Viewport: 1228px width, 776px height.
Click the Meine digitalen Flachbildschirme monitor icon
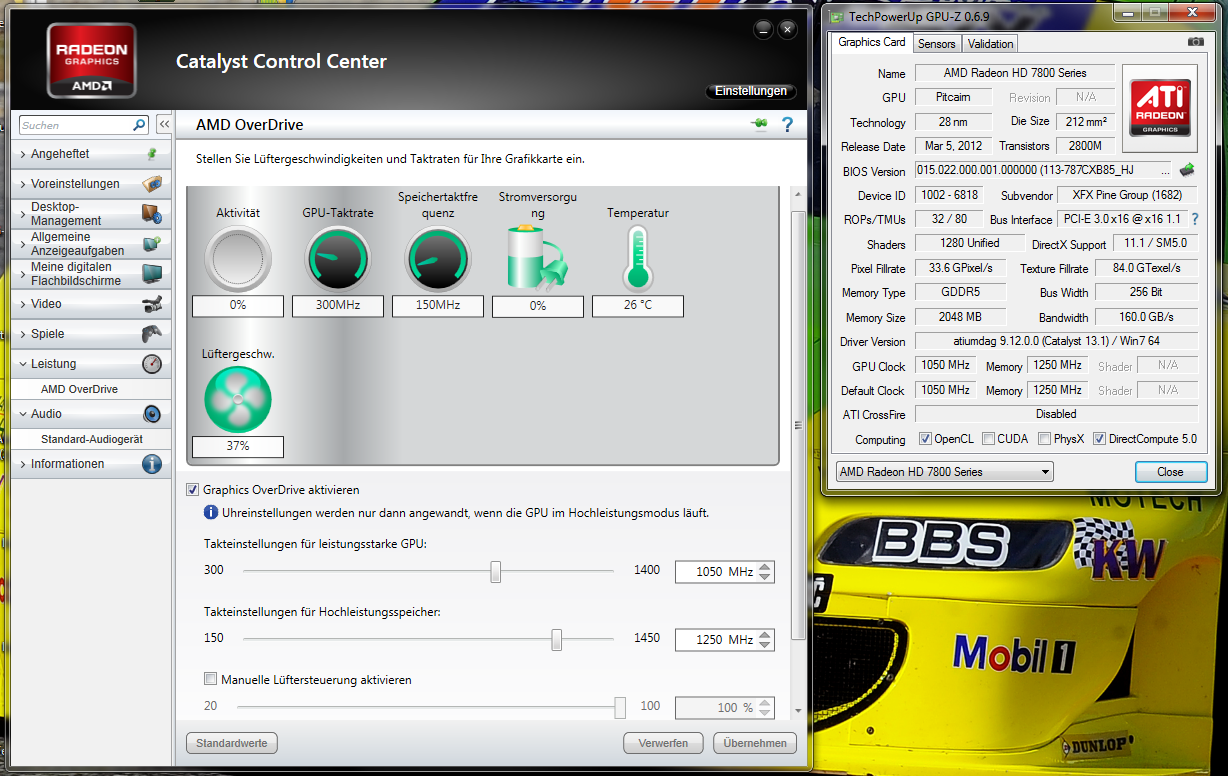click(x=151, y=274)
